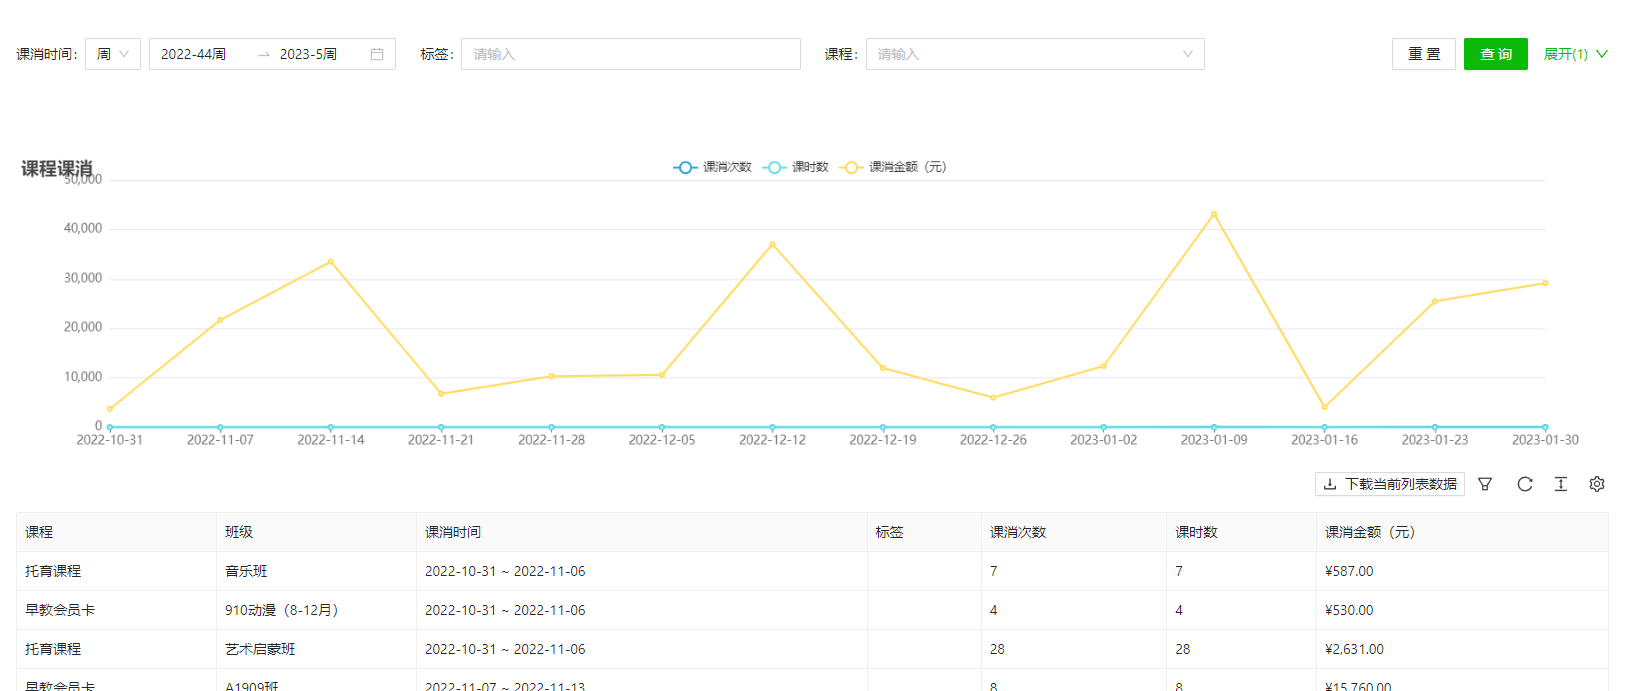Toggle 课消金额（元） legend series
The image size is (1630, 691).
point(894,167)
